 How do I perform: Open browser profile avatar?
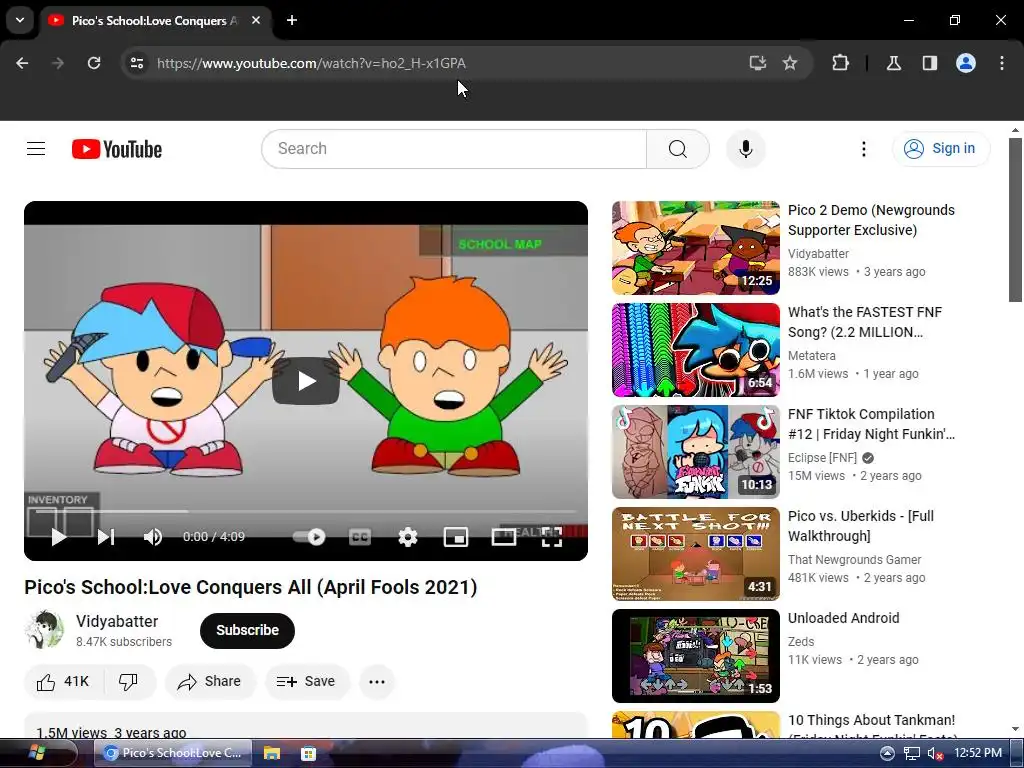pyautogui.click(x=966, y=63)
